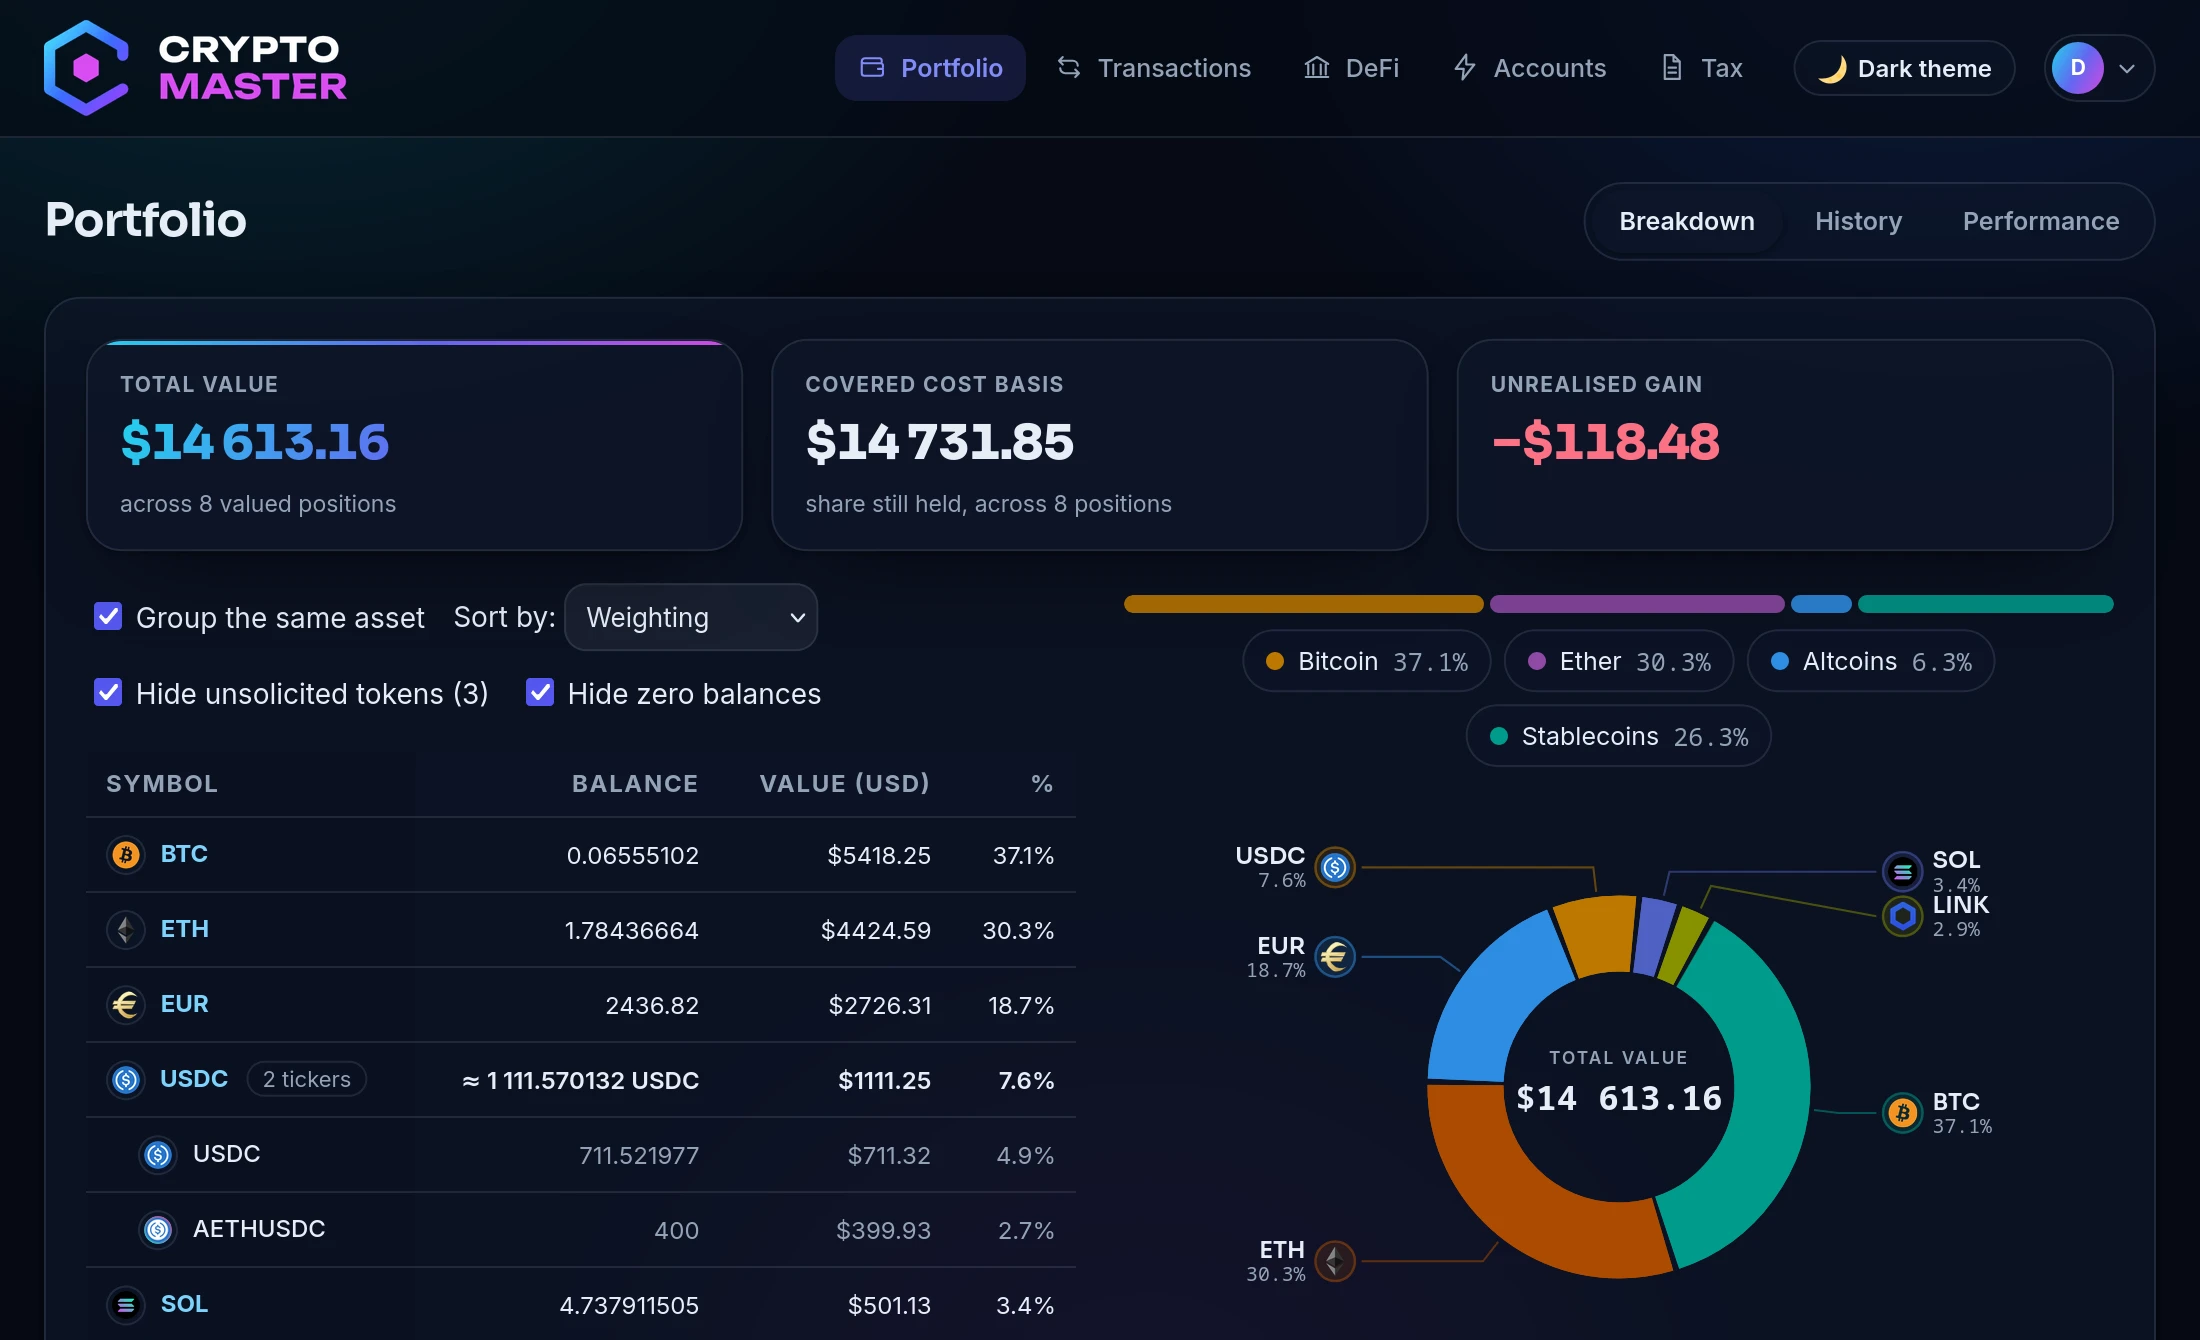This screenshot has width=2200, height=1340.
Task: Click the 1.78436664 ETH balance cell
Action: pos(632,931)
